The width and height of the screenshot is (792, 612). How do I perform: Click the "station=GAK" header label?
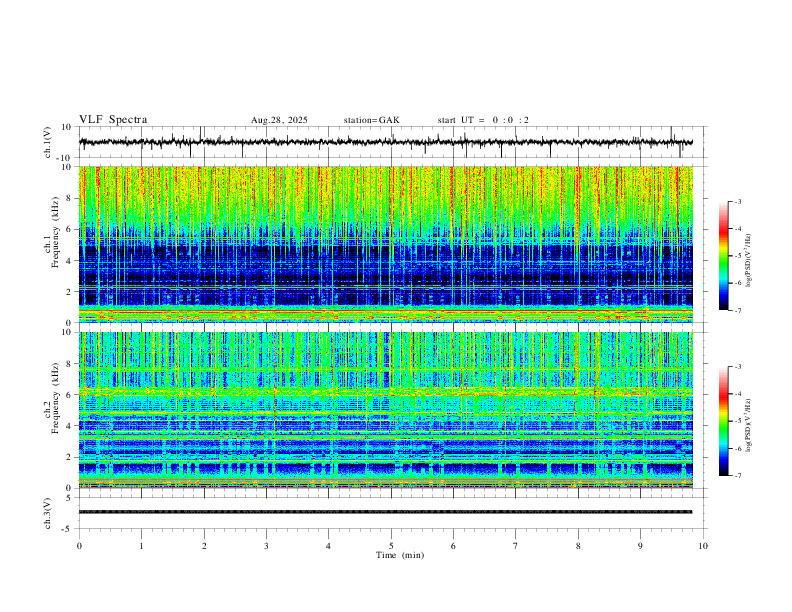point(371,120)
